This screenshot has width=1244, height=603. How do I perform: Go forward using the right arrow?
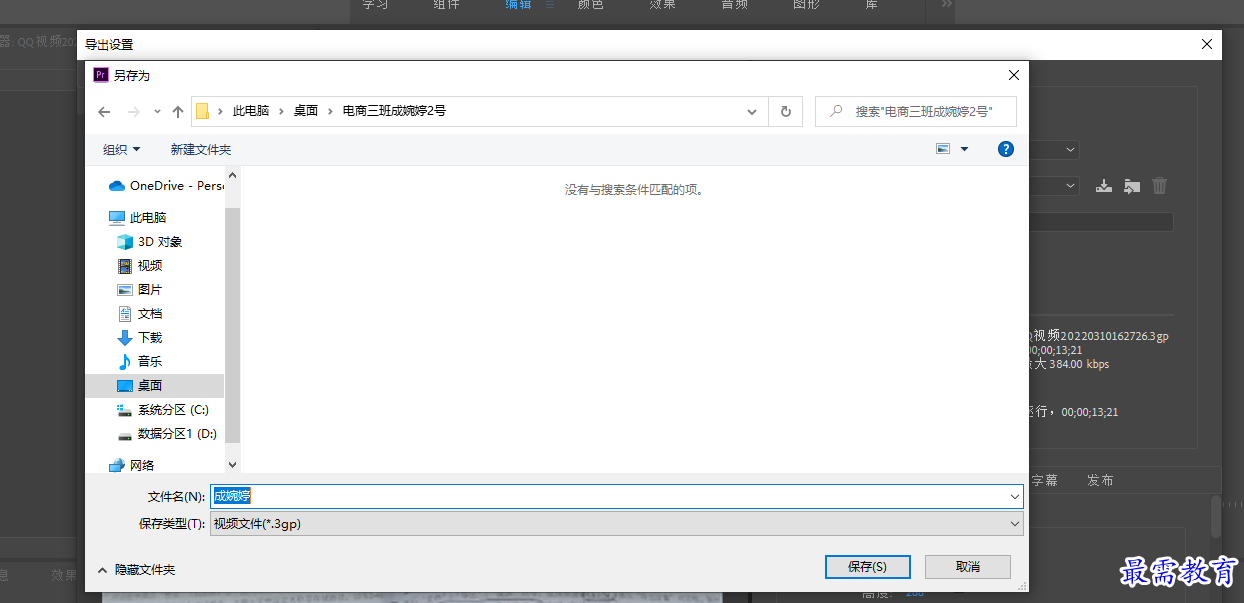coord(134,111)
